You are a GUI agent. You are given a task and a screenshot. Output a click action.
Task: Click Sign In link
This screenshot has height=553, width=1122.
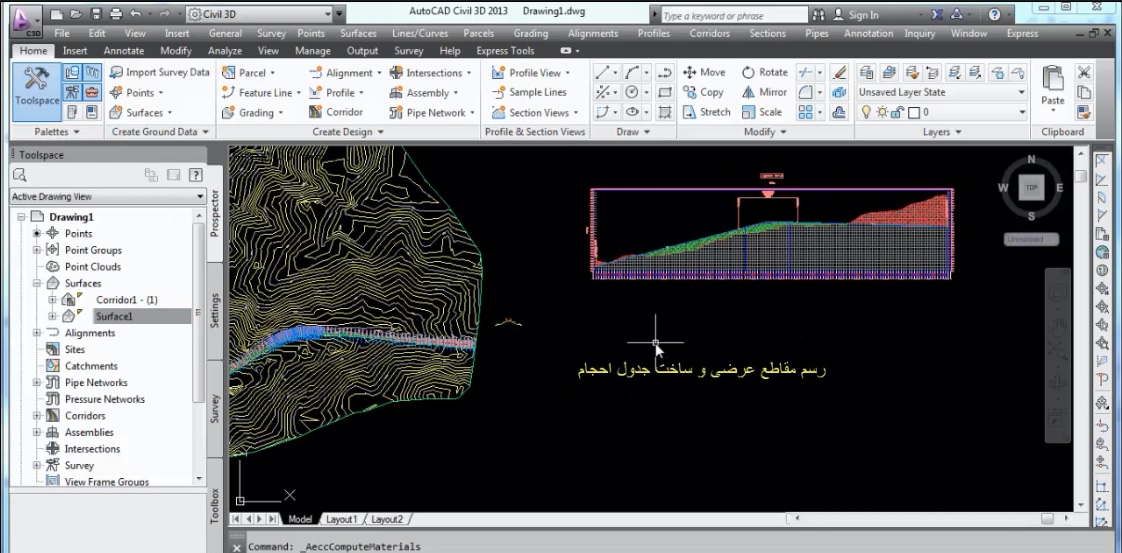(864, 15)
